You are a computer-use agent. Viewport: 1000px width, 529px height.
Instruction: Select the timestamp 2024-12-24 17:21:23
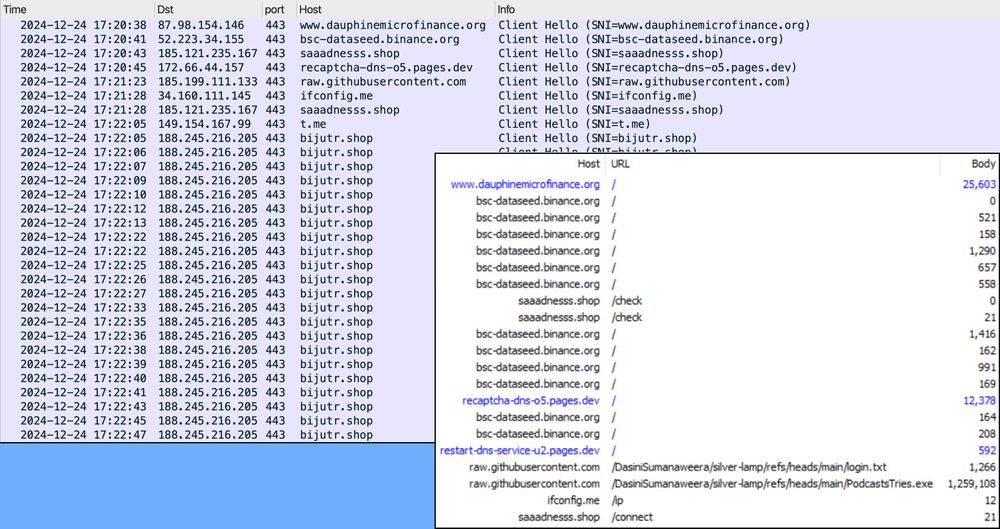coord(83,82)
